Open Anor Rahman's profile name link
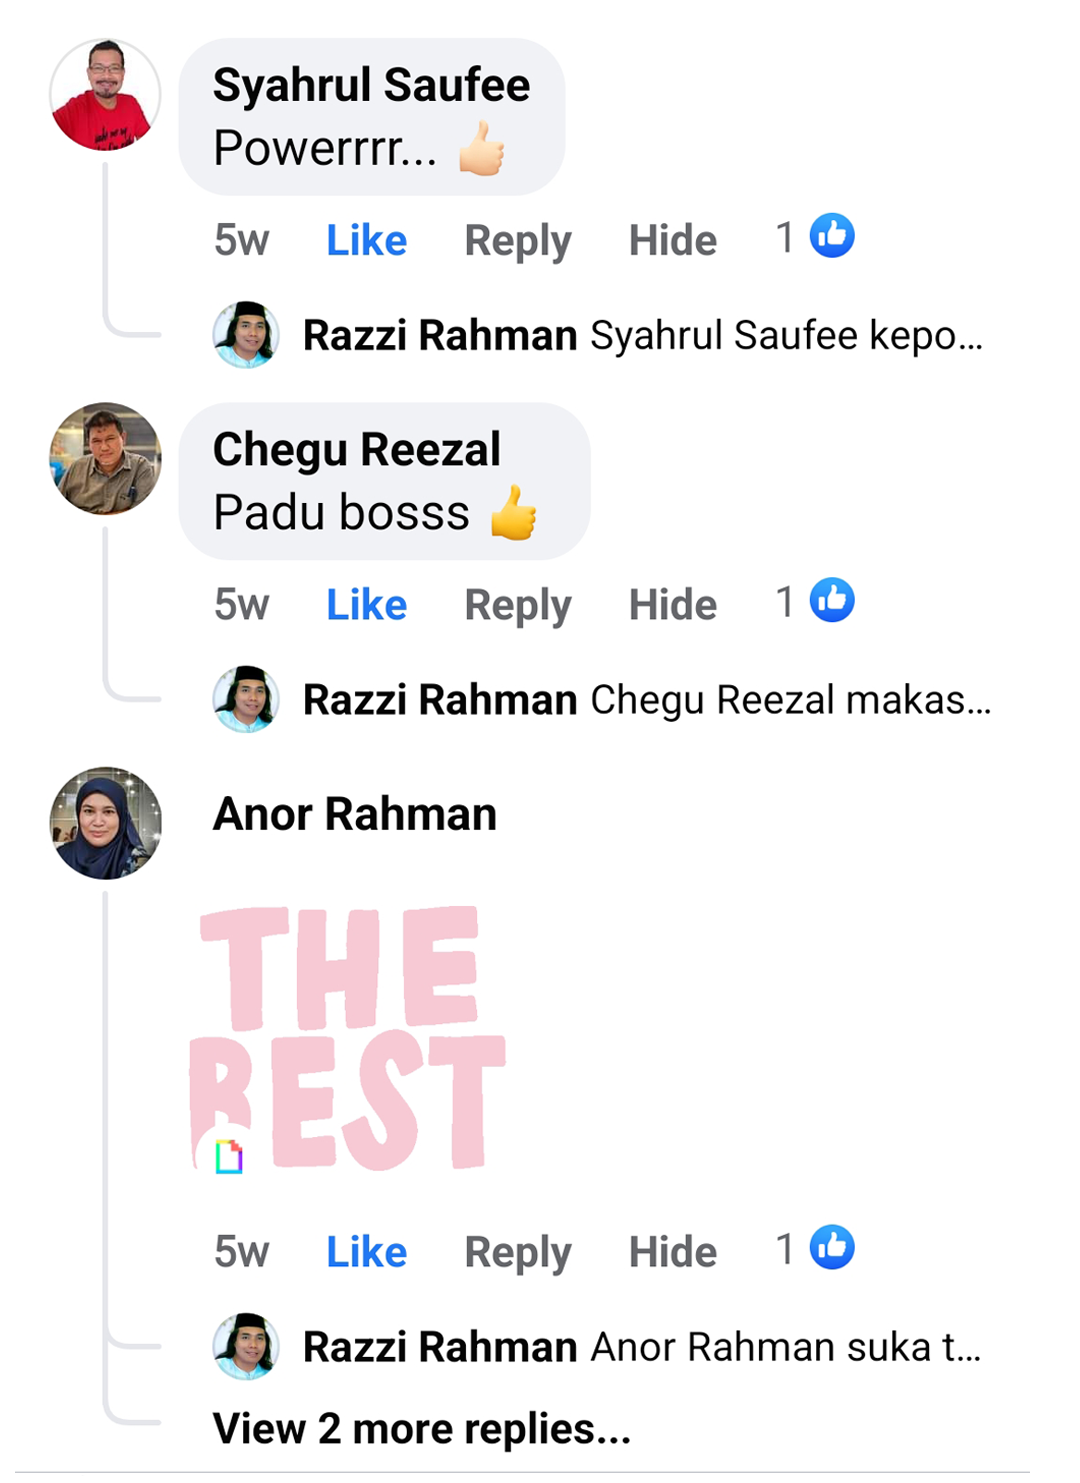 pyautogui.click(x=354, y=814)
